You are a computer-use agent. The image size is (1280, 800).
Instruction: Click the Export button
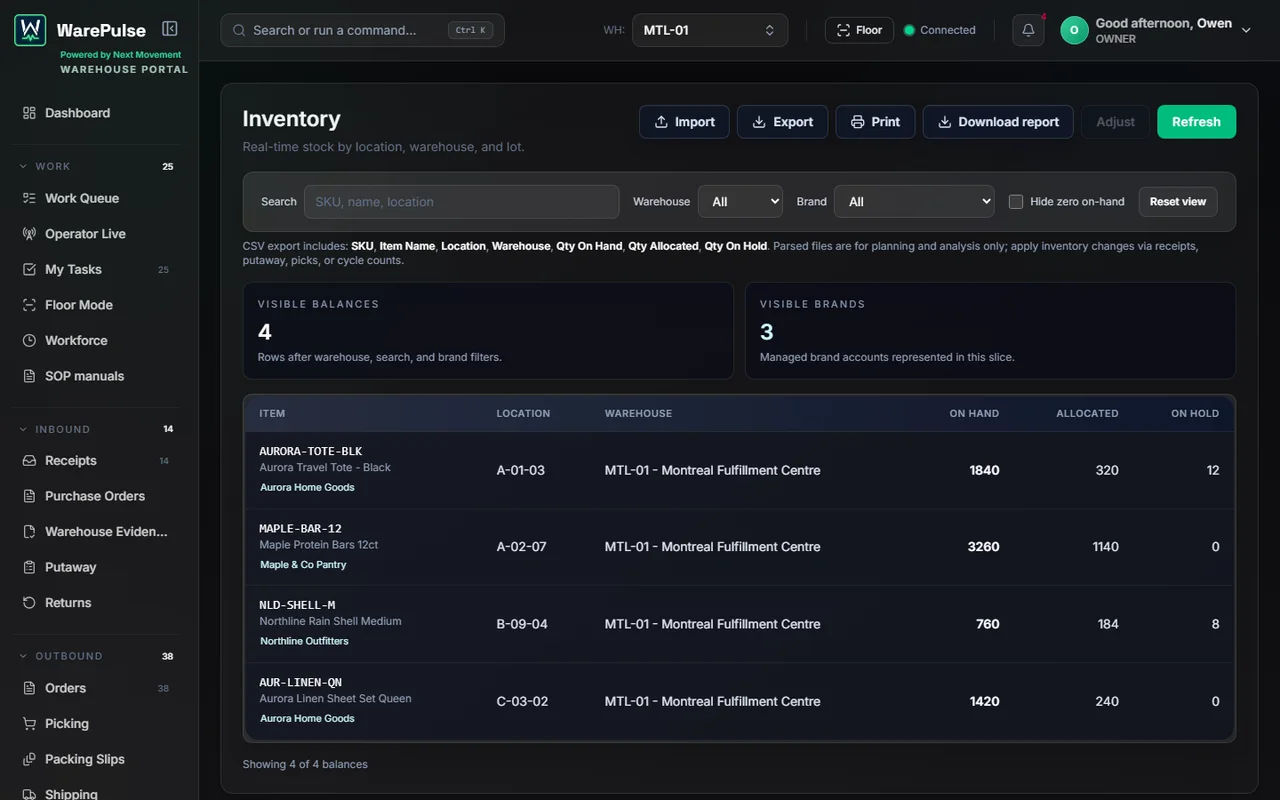point(782,122)
